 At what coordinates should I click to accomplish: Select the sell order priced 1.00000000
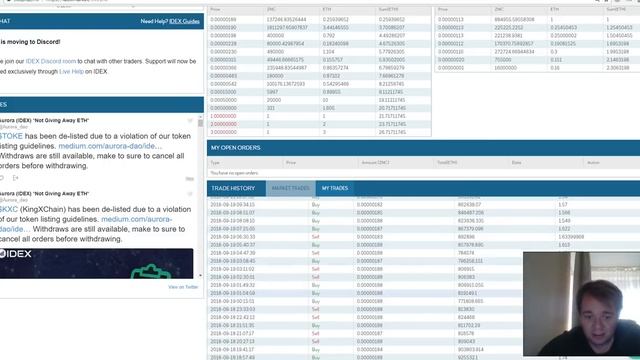[319, 116]
